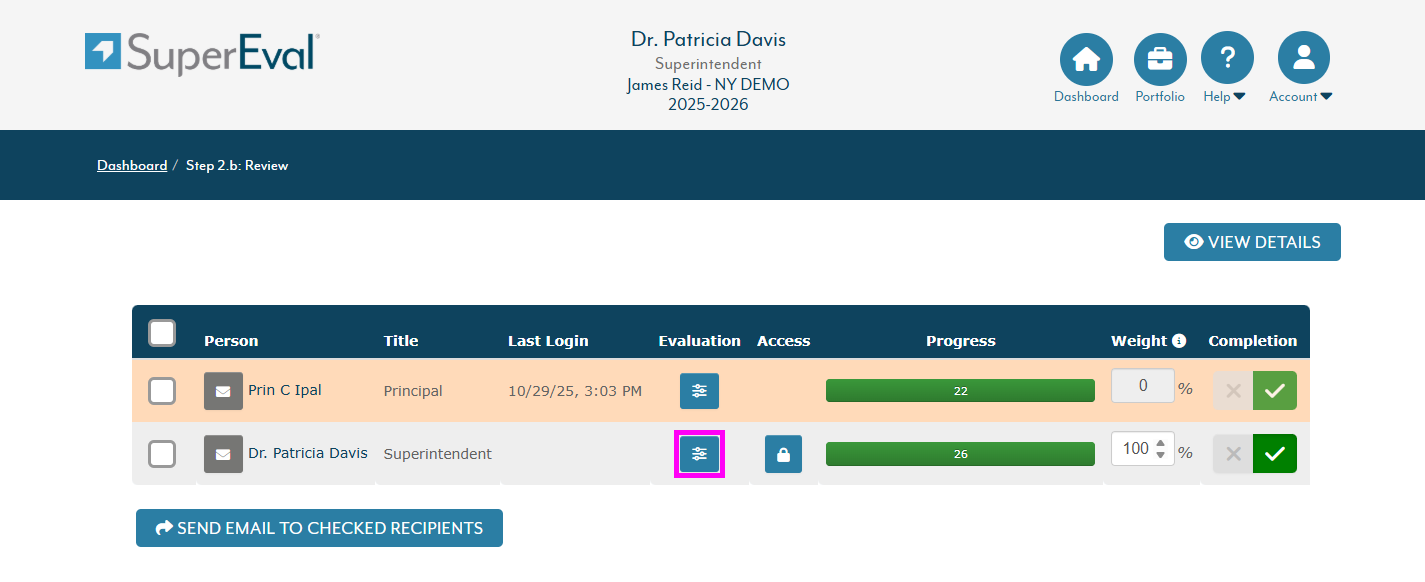Mark Dr. Patricia Davis complete with green checkmark
This screenshot has height=582, width=1425.
(x=1274, y=454)
